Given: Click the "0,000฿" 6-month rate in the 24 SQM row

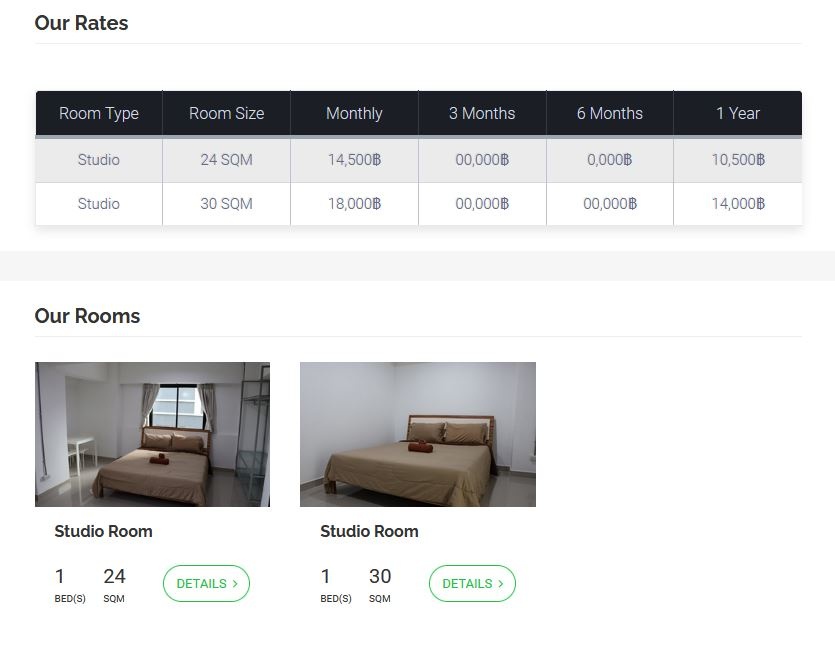Looking at the screenshot, I should pos(610,160).
